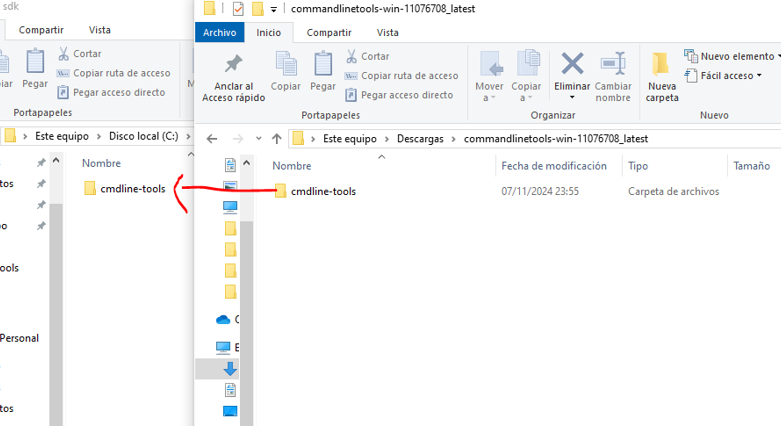781x426 pixels.
Task: Click the 'Eliminar' red X icon
Action: (x=572, y=65)
